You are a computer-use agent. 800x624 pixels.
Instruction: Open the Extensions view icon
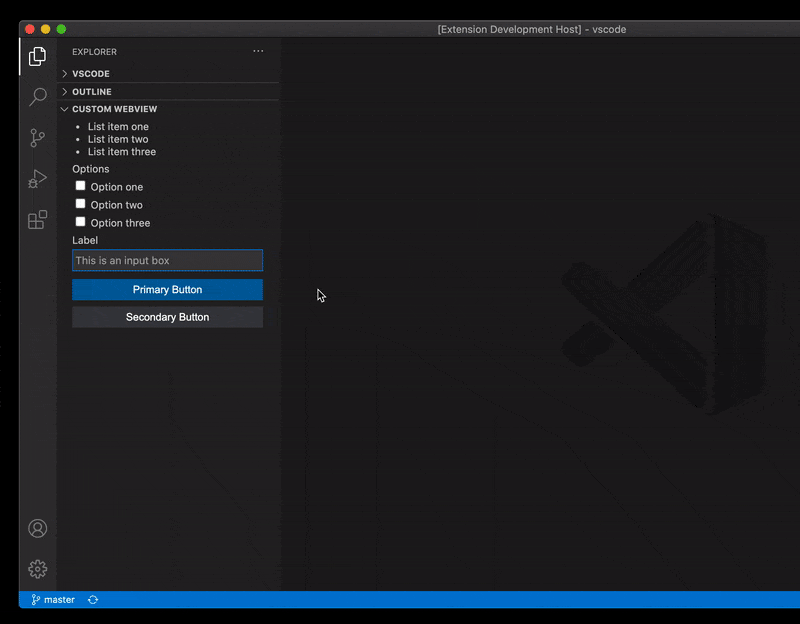pos(37,220)
